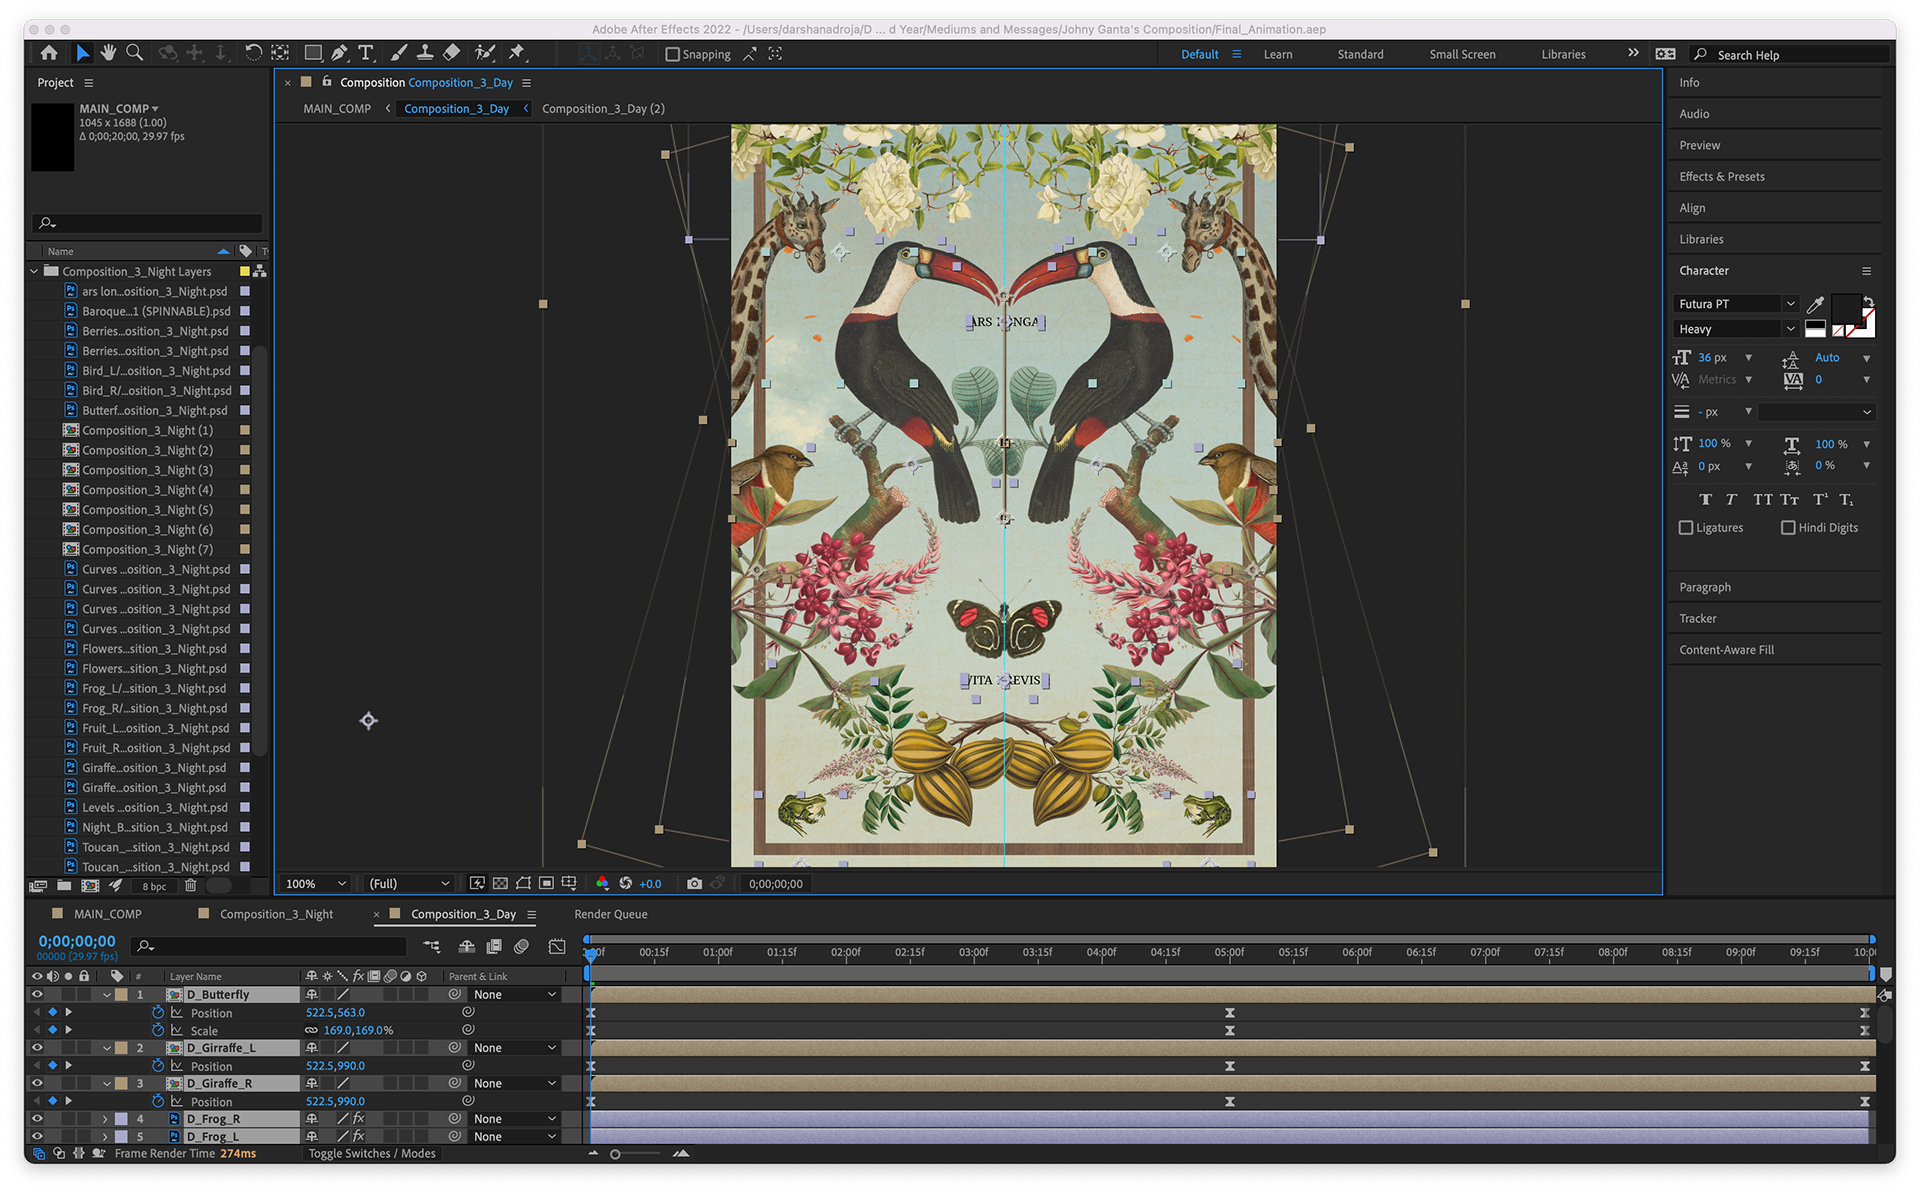This screenshot has width=1920, height=1192.
Task: Select the Horizontal Type tool
Action: point(366,53)
